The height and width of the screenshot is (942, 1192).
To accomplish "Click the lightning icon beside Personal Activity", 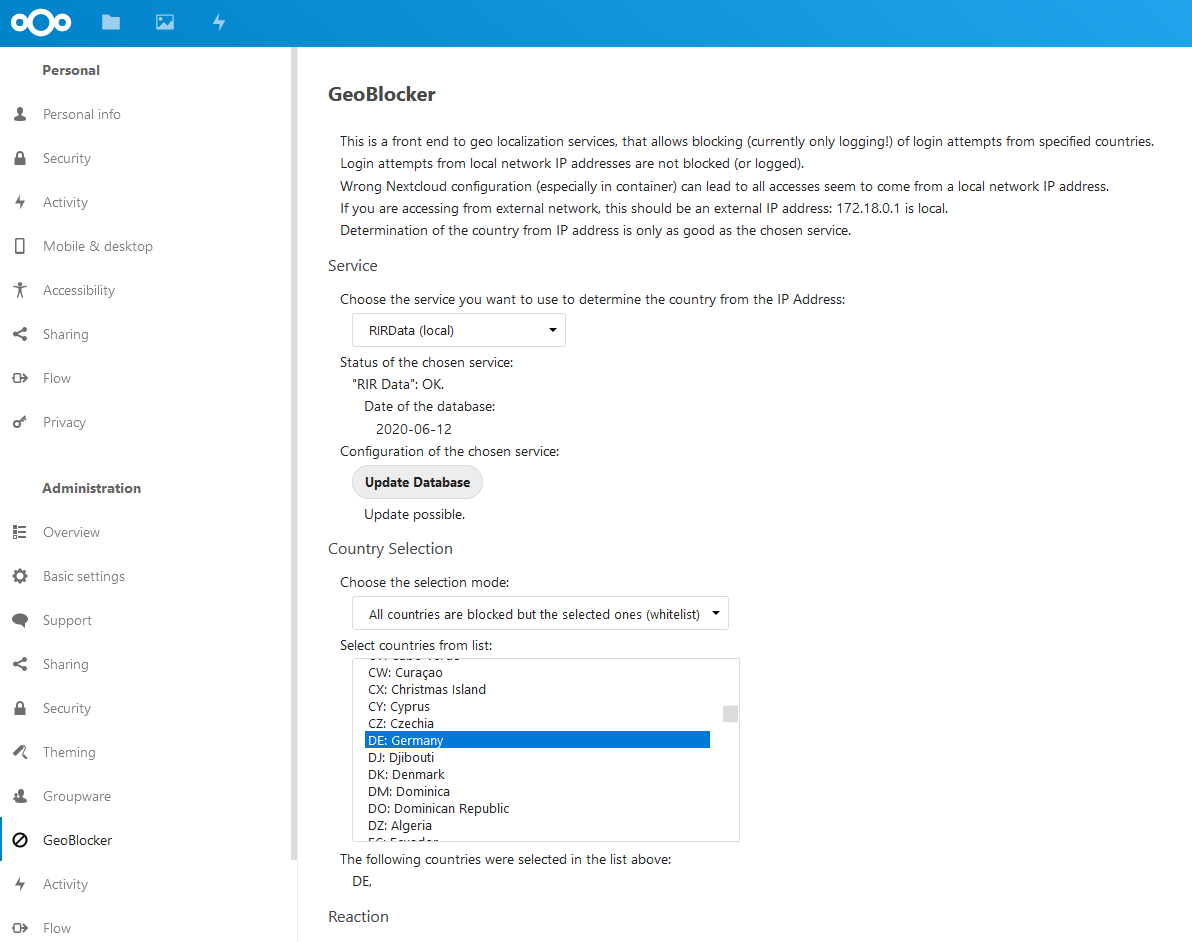I will pos(21,202).
